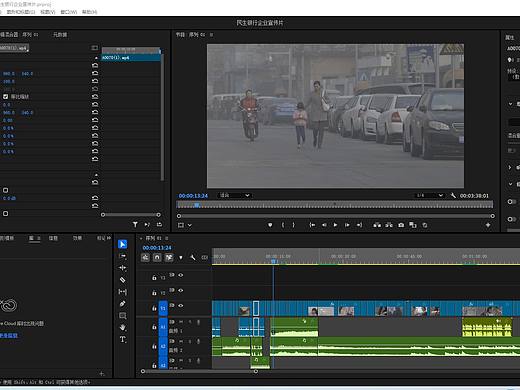The image size is (520, 390).
Task: Select the Track Select Forward tool
Action: pyautogui.click(x=122, y=256)
